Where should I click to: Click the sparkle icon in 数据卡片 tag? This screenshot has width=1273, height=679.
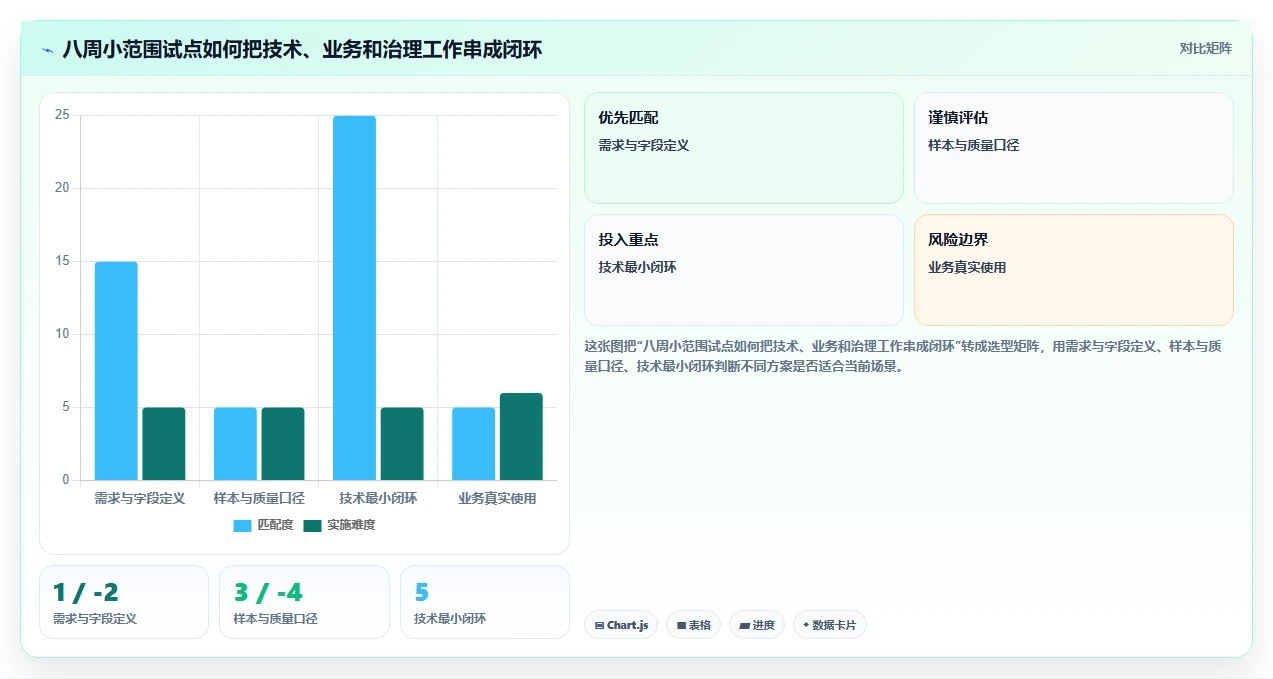click(x=806, y=625)
